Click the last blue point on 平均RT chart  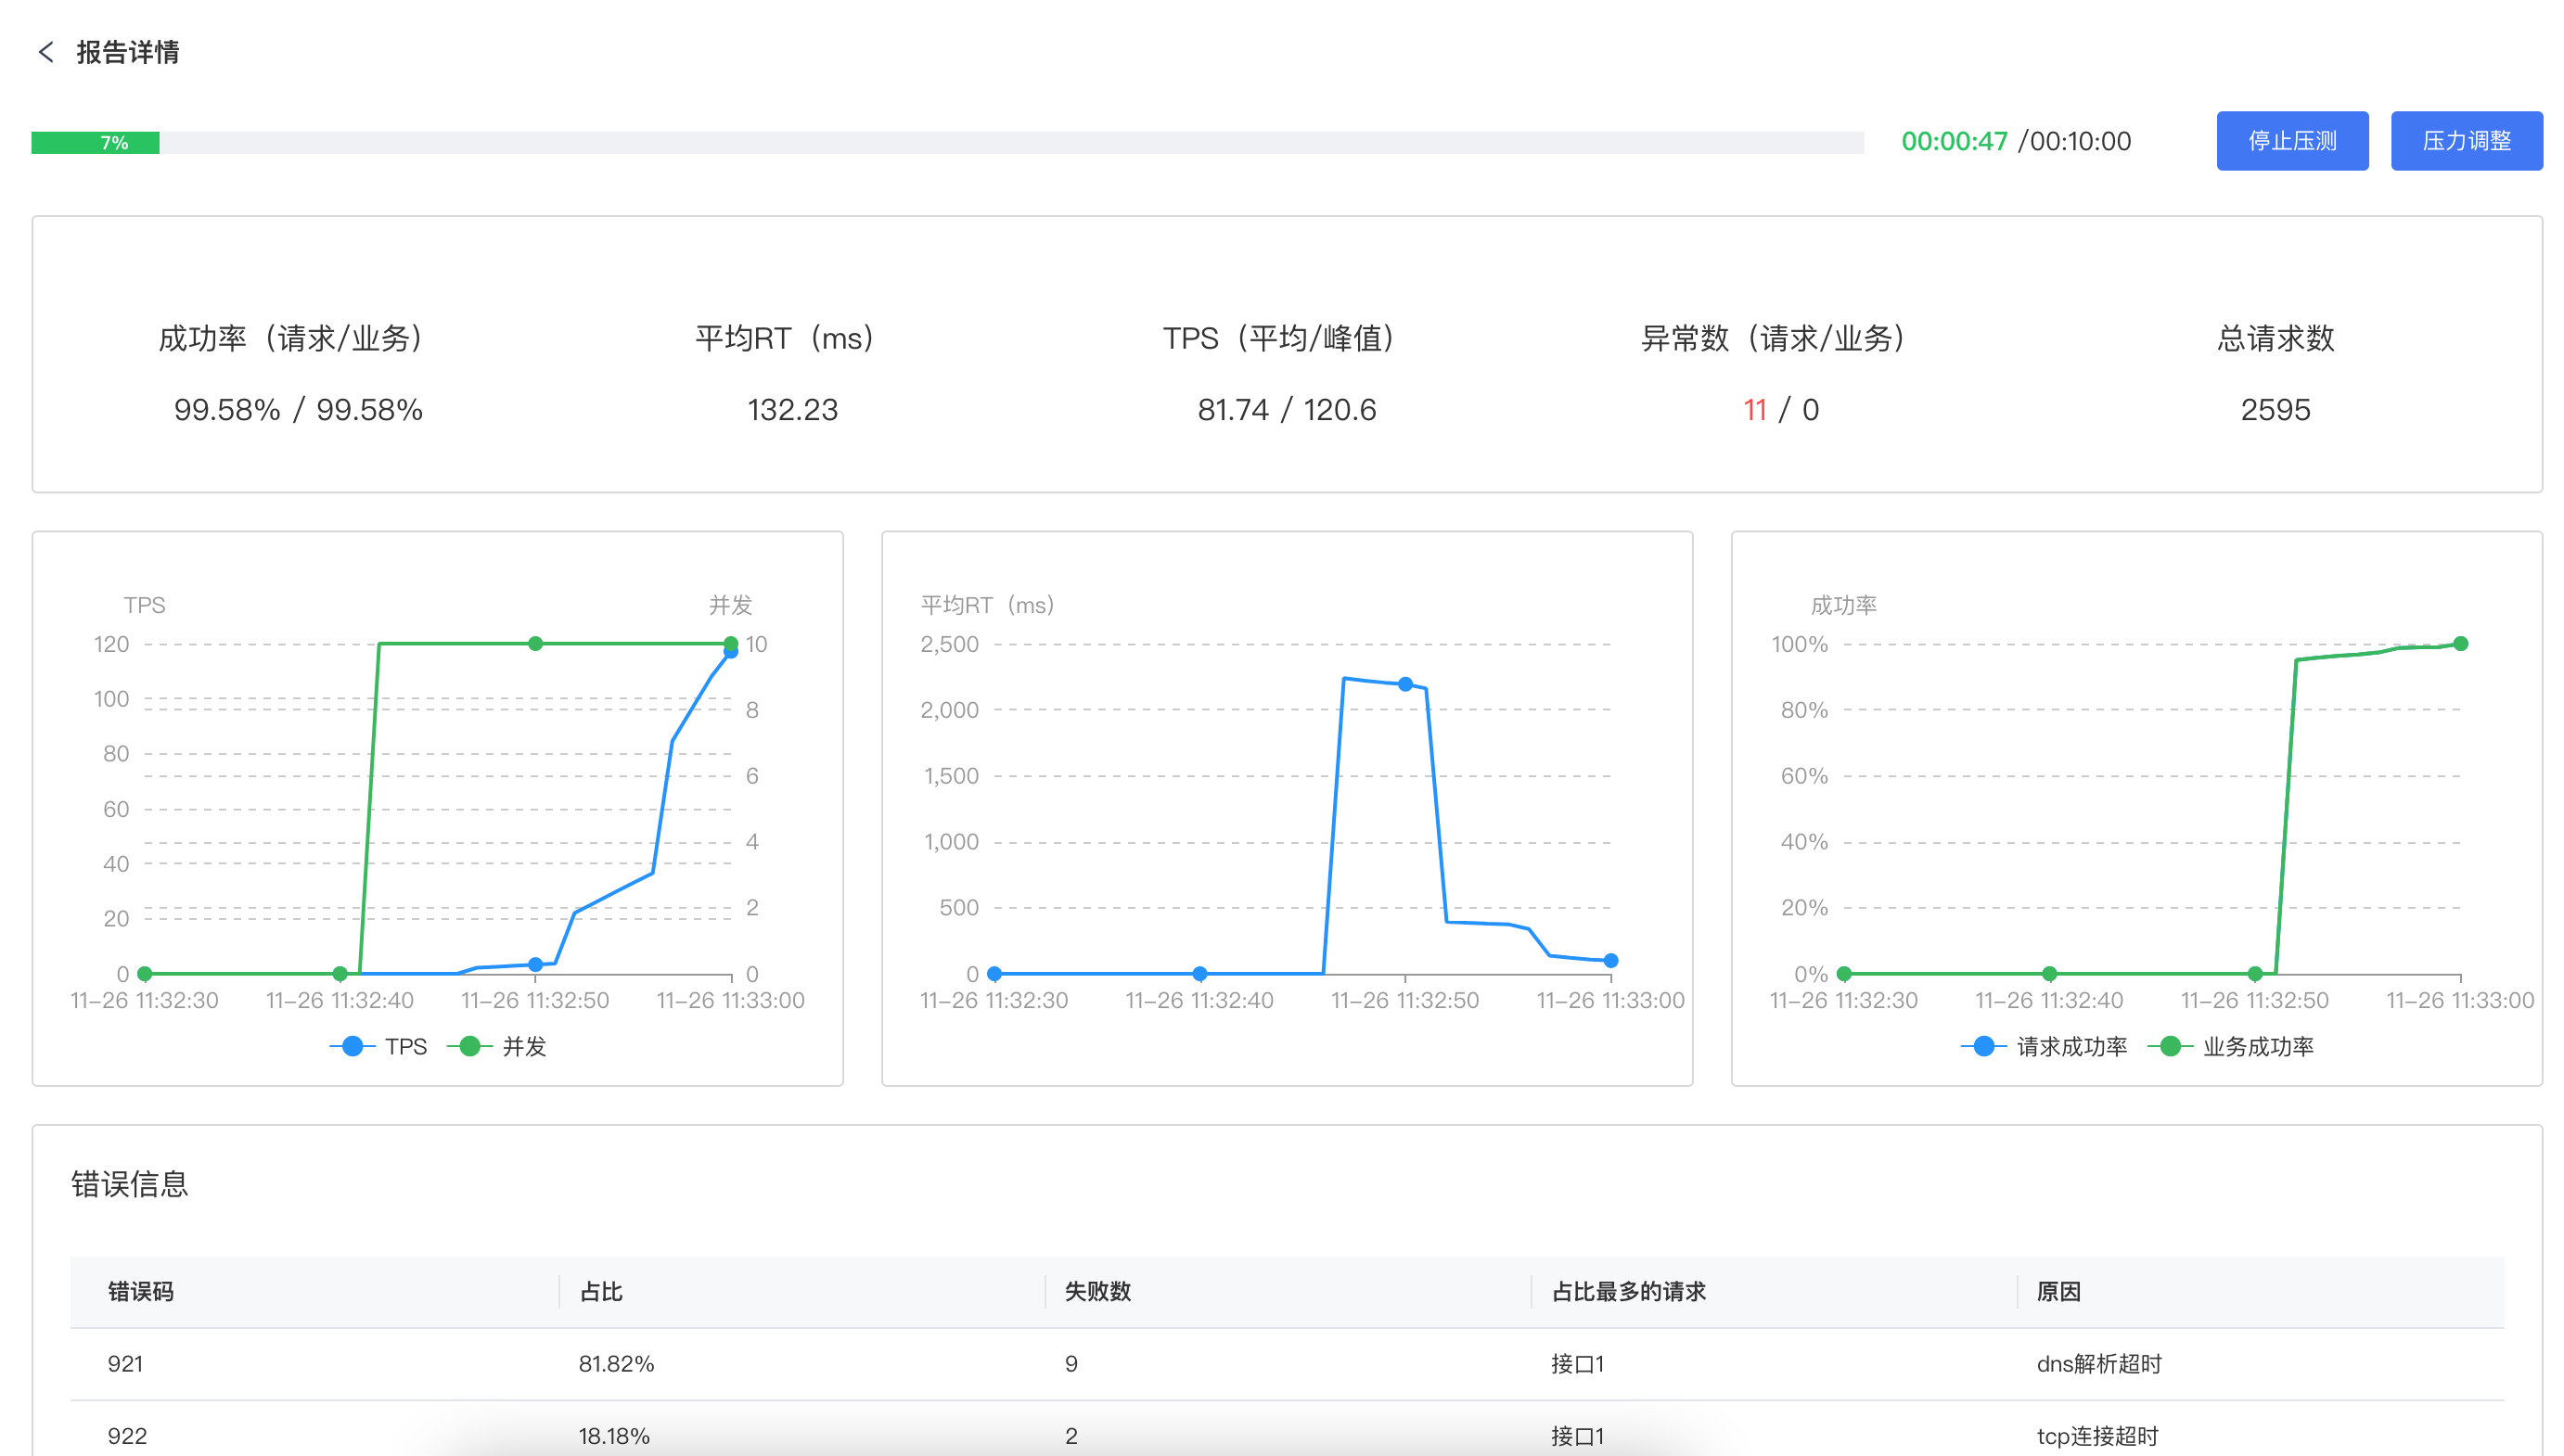point(1610,961)
